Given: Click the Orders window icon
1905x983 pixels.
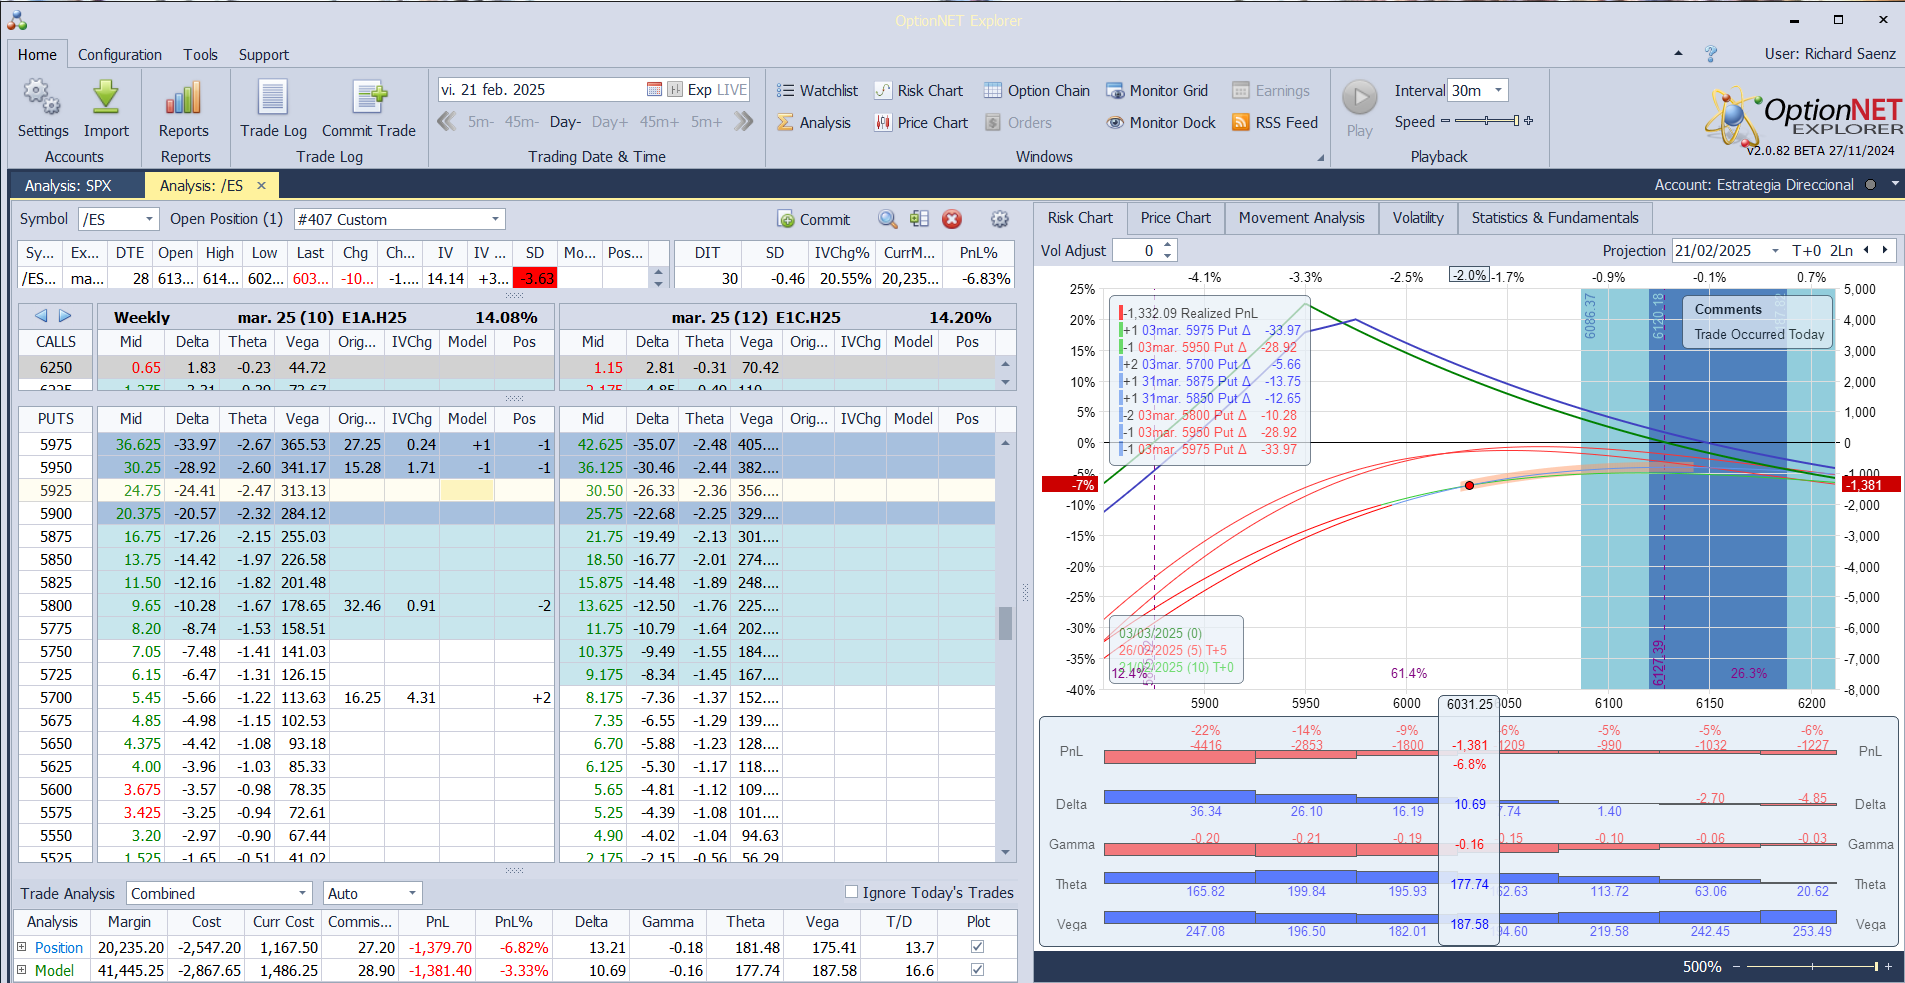Looking at the screenshot, I should [x=993, y=122].
